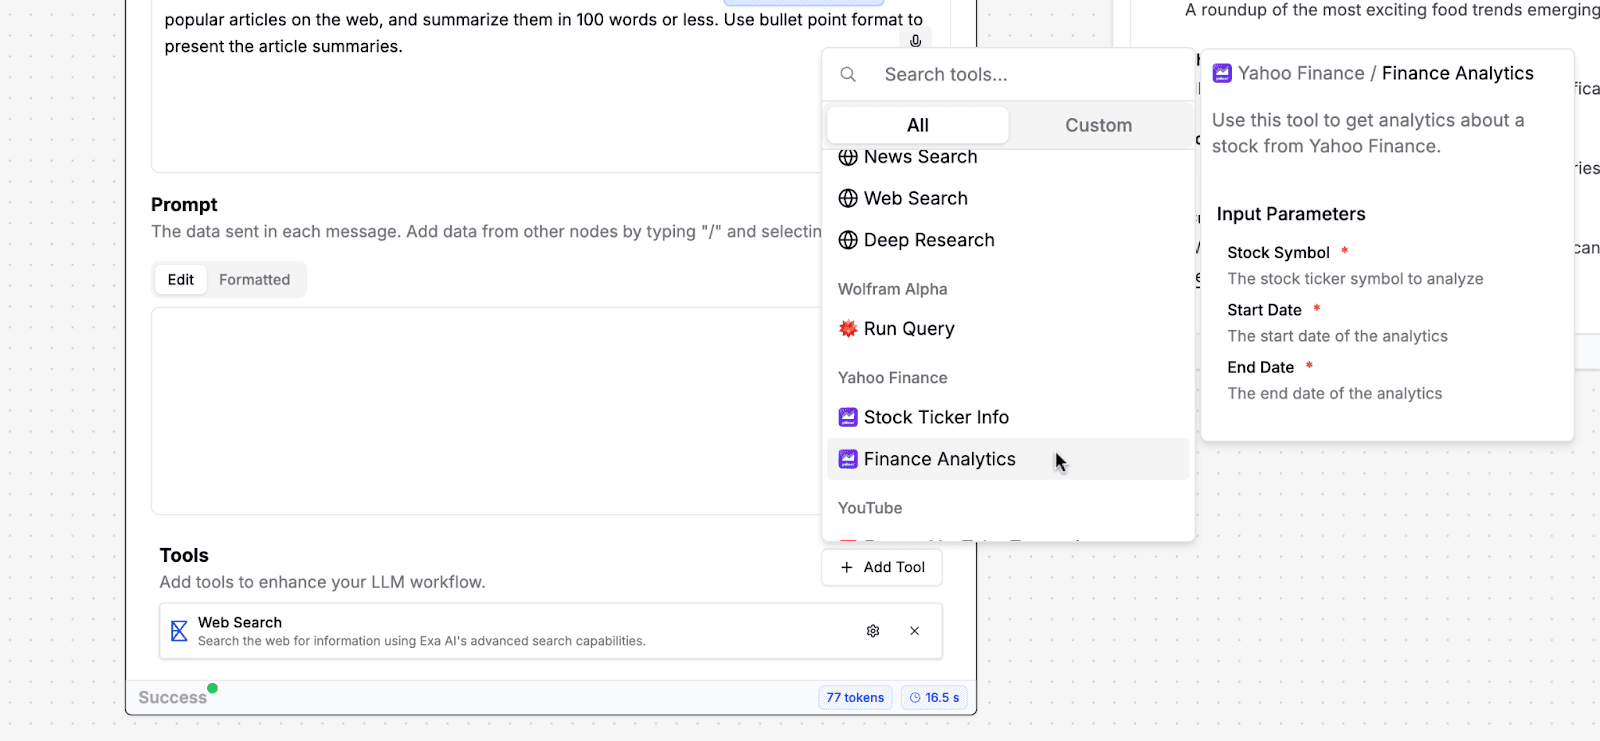Click inside the empty Prompt text area
This screenshot has width=1600, height=741.
pos(486,410)
